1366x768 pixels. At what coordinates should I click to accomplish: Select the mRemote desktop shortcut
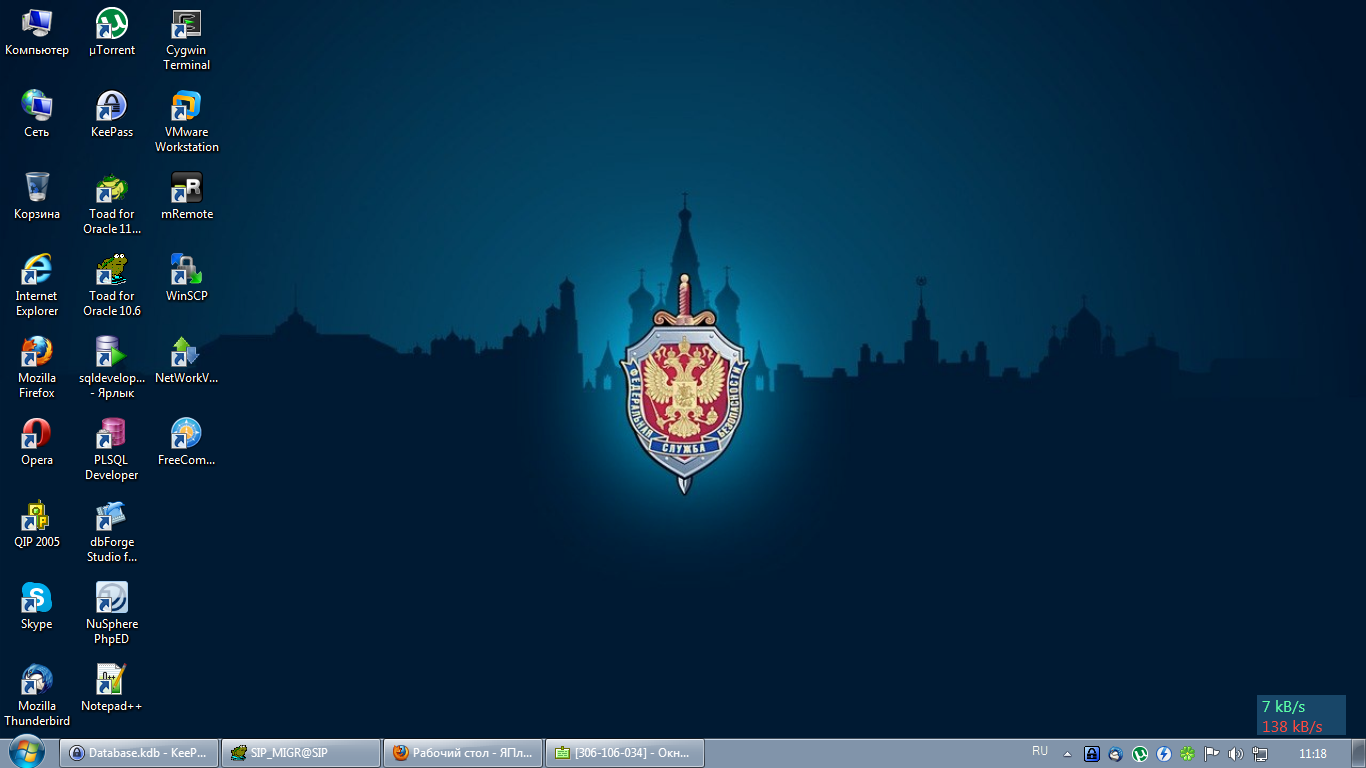point(187,196)
